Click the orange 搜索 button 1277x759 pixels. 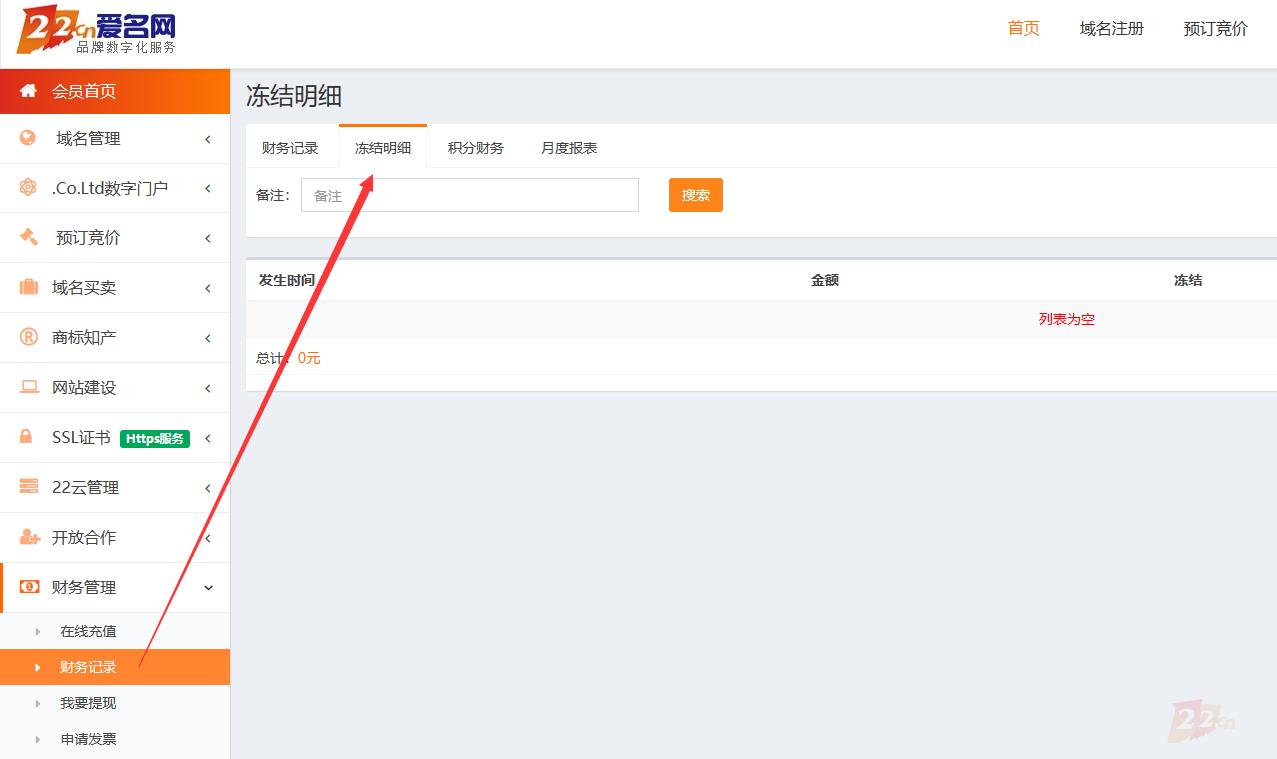(696, 195)
